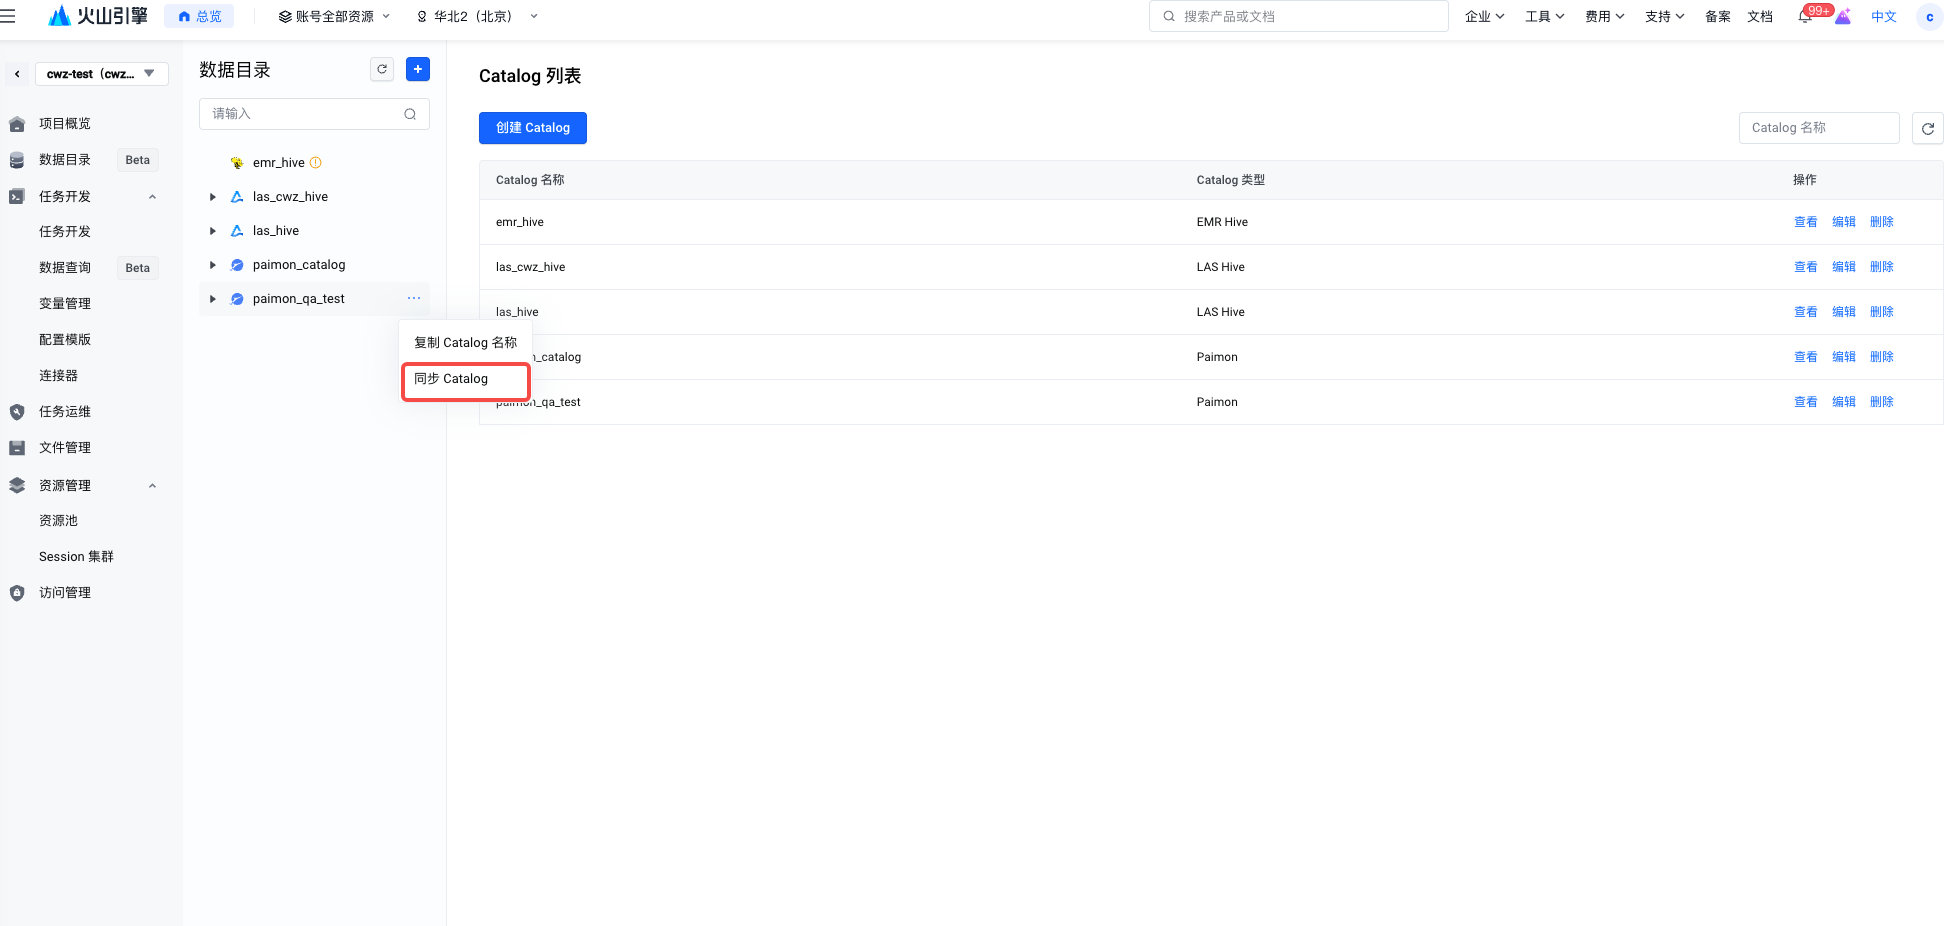Click 编辑 for paimon_qa_test row

tap(1843, 402)
